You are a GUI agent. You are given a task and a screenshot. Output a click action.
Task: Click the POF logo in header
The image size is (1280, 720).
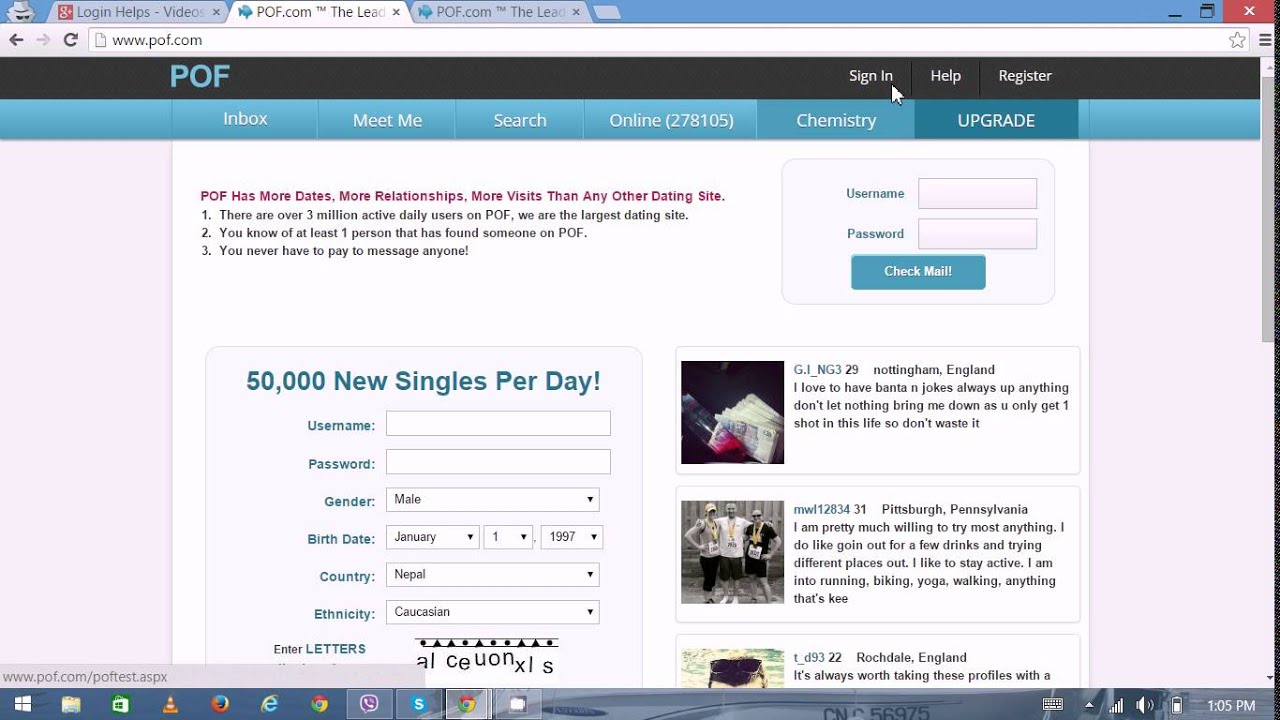point(200,76)
